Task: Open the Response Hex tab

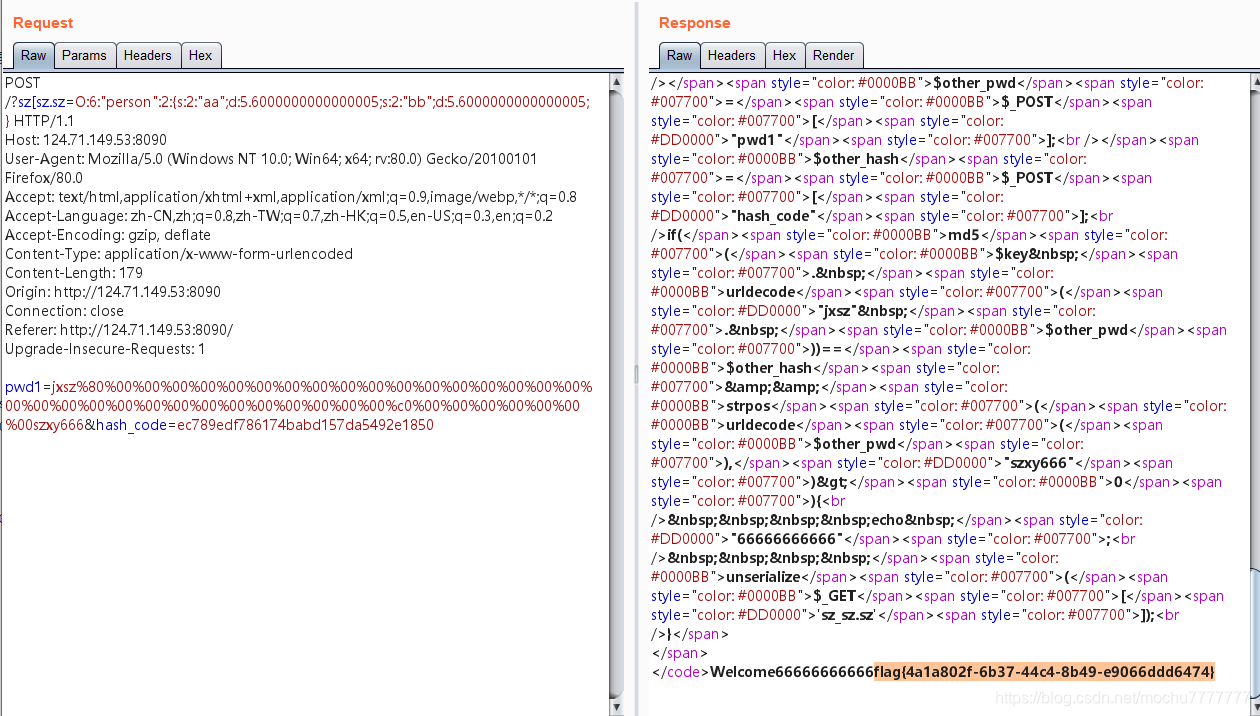Action: [x=785, y=56]
